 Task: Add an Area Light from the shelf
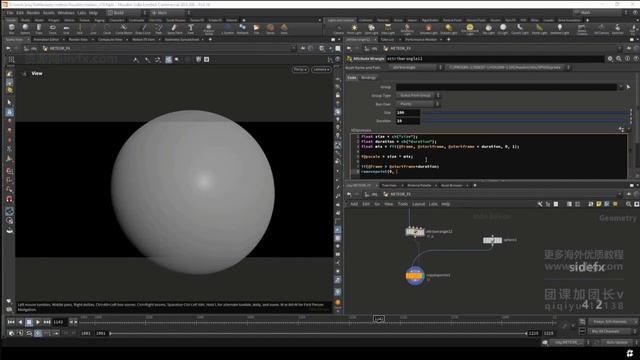coord(388,29)
